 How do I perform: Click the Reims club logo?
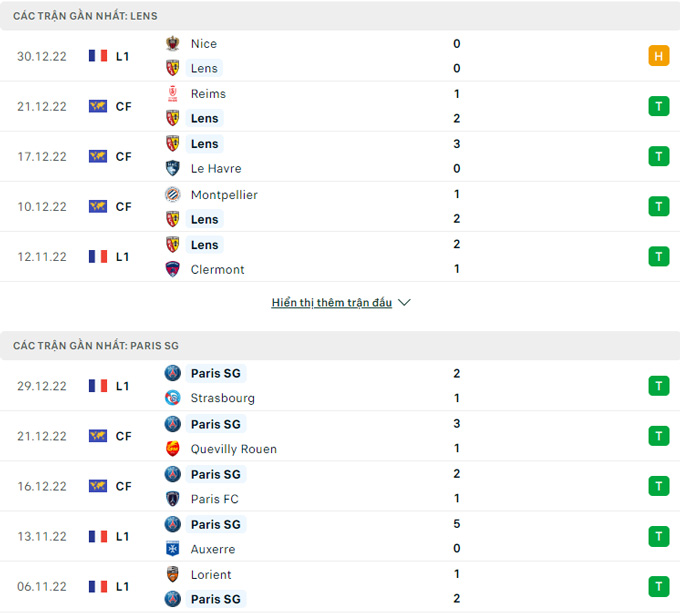[173, 94]
